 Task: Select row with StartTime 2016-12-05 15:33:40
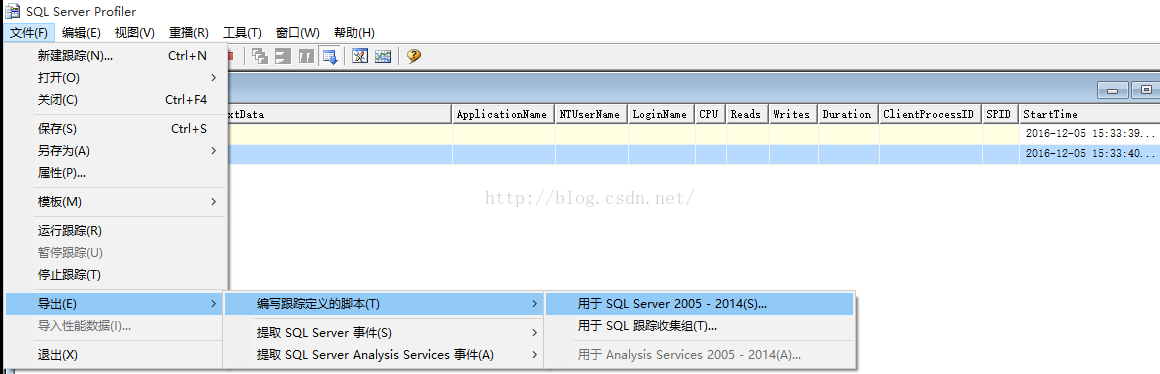tap(694, 154)
